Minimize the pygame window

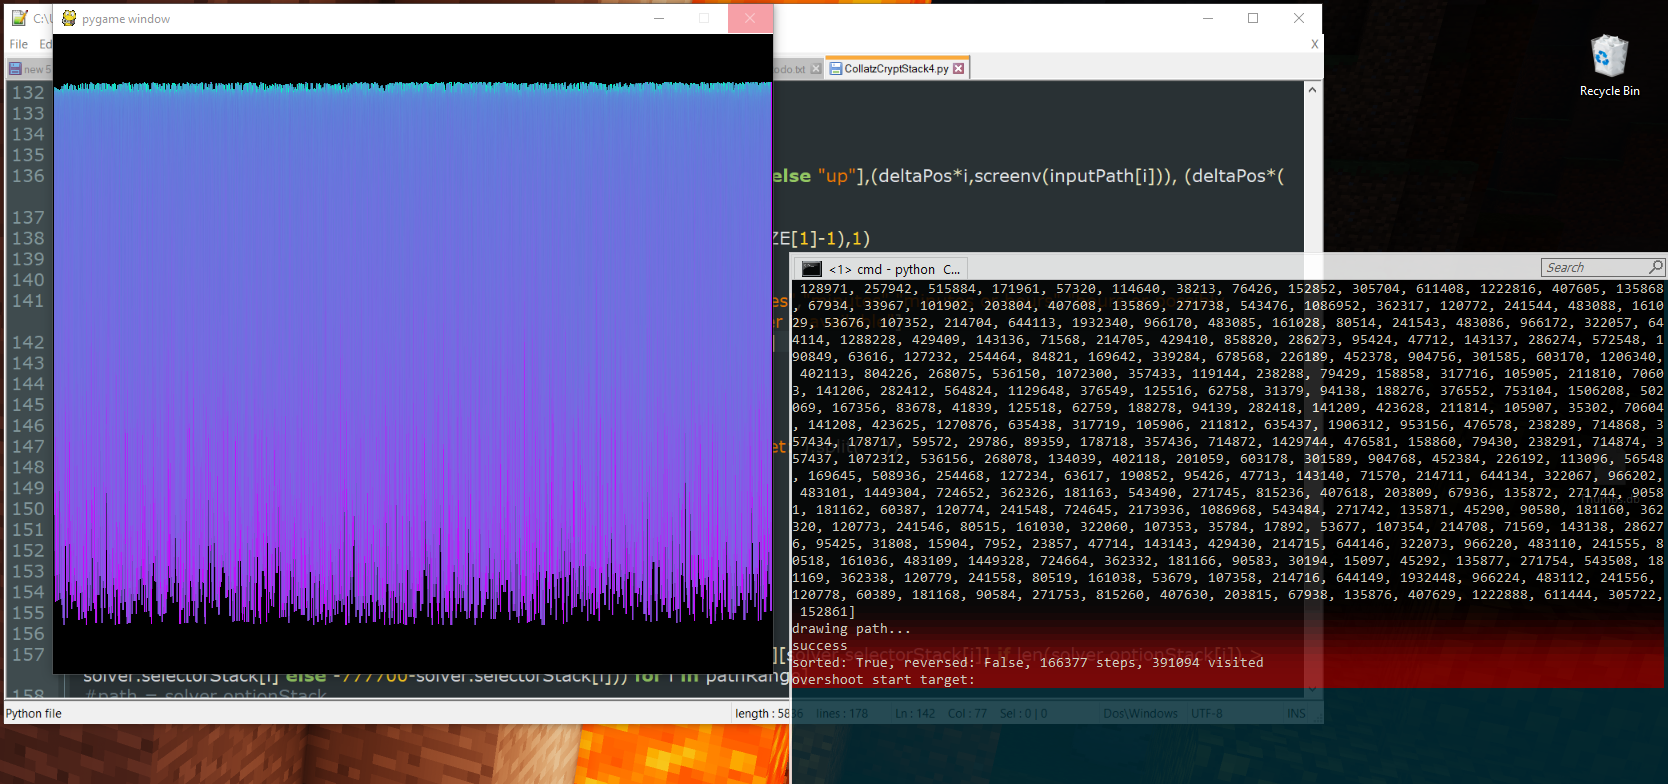tap(659, 18)
